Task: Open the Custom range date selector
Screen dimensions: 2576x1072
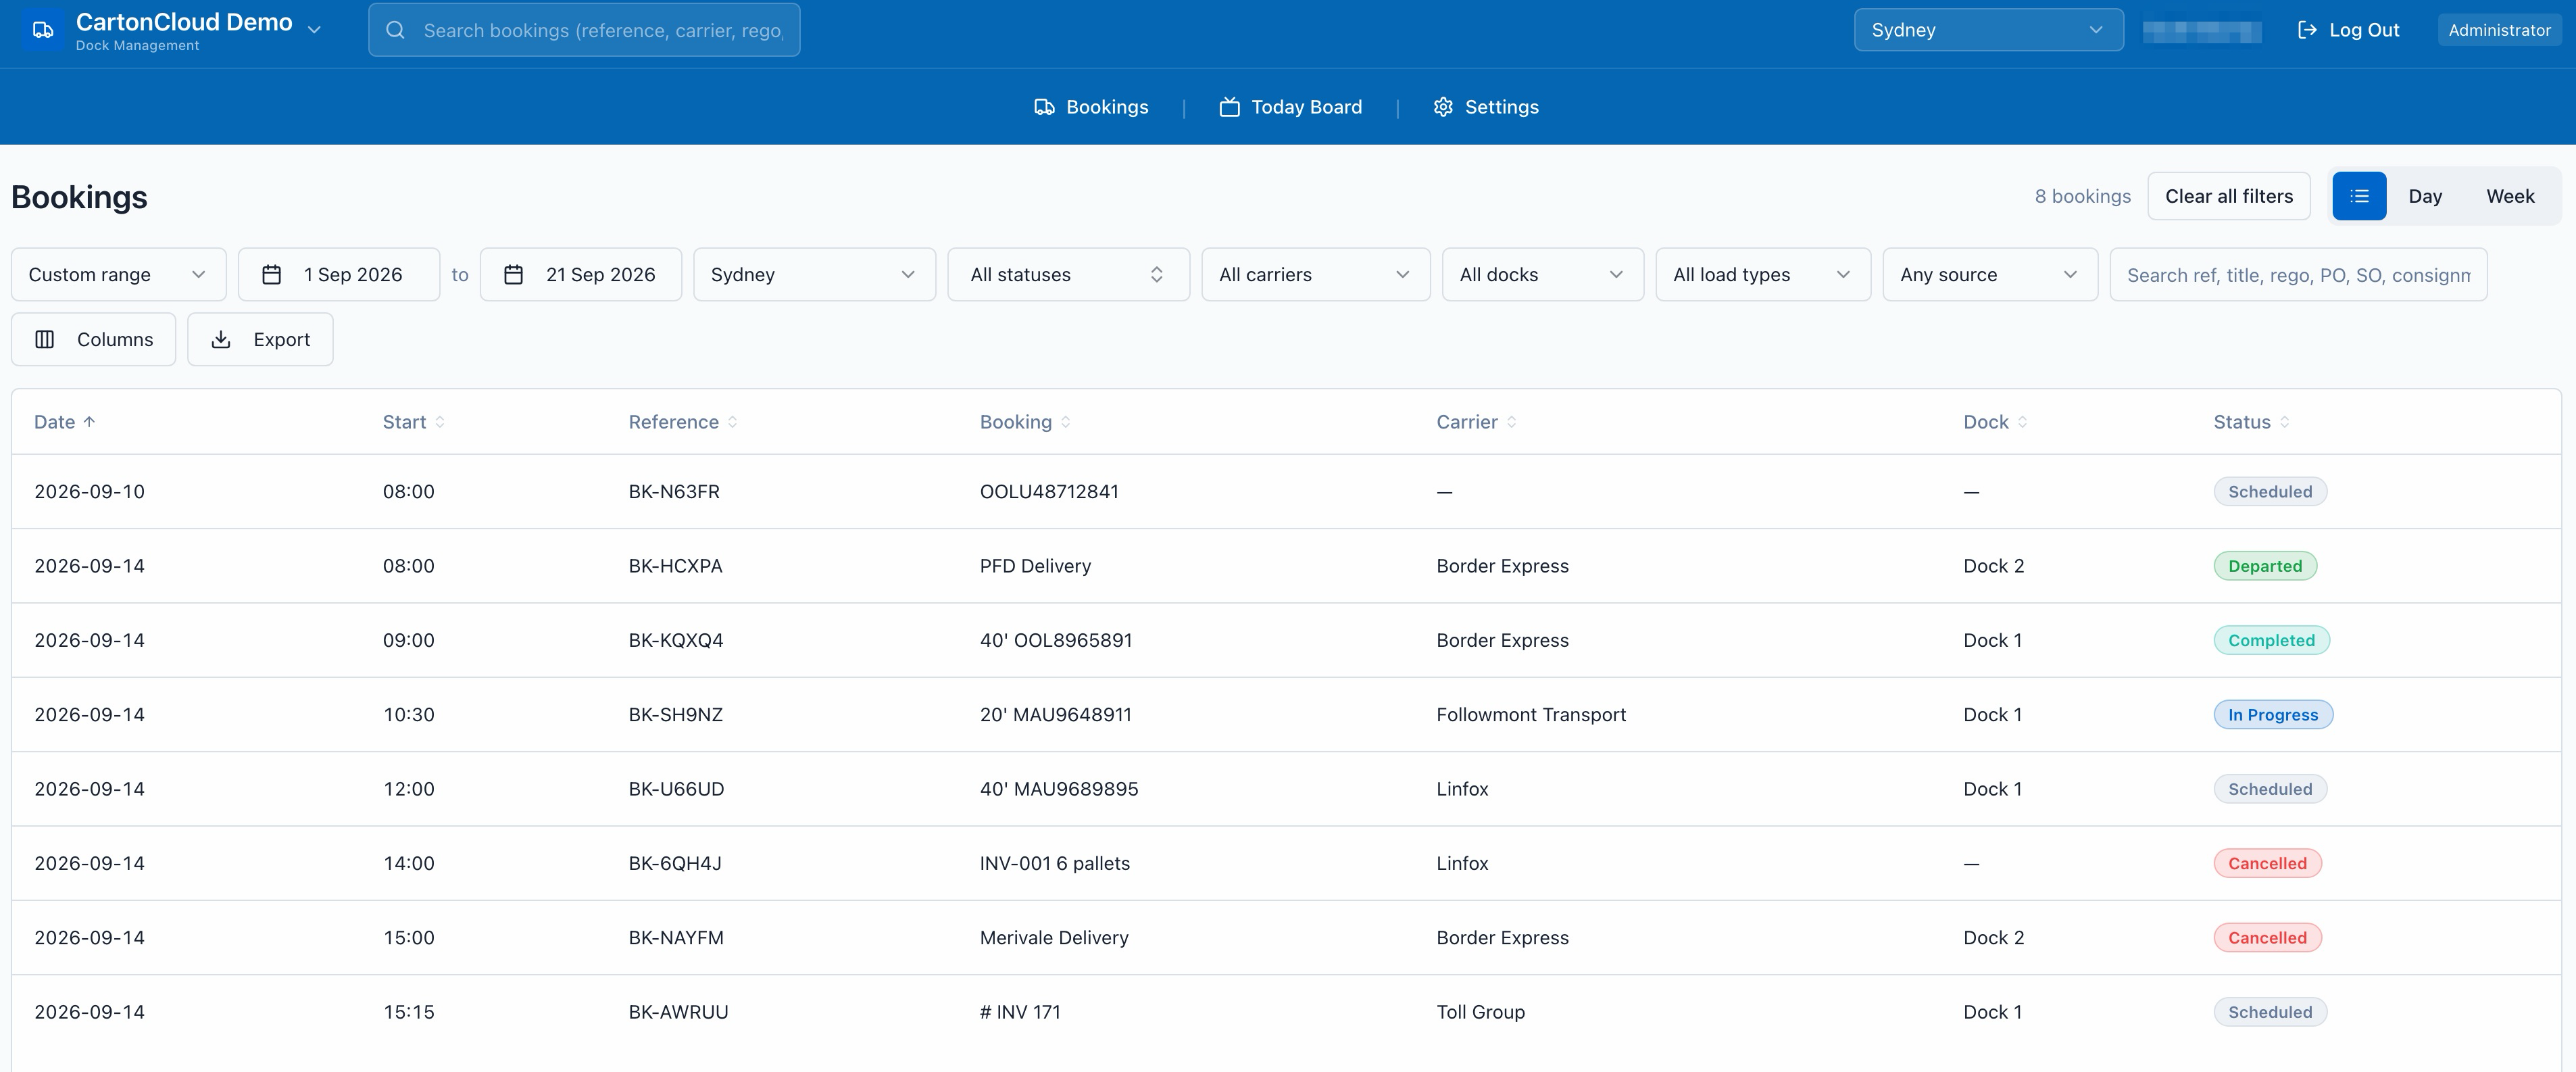Action: (x=118, y=274)
